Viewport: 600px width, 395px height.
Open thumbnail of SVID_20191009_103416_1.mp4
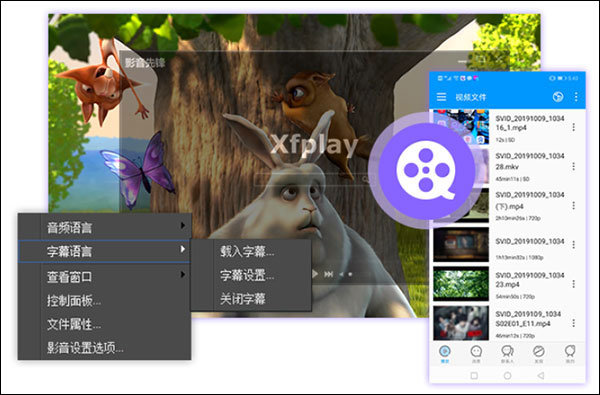click(461, 127)
